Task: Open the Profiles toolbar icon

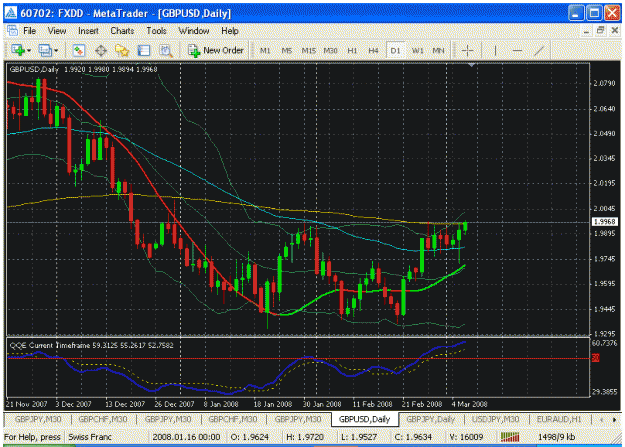Action: [45, 50]
